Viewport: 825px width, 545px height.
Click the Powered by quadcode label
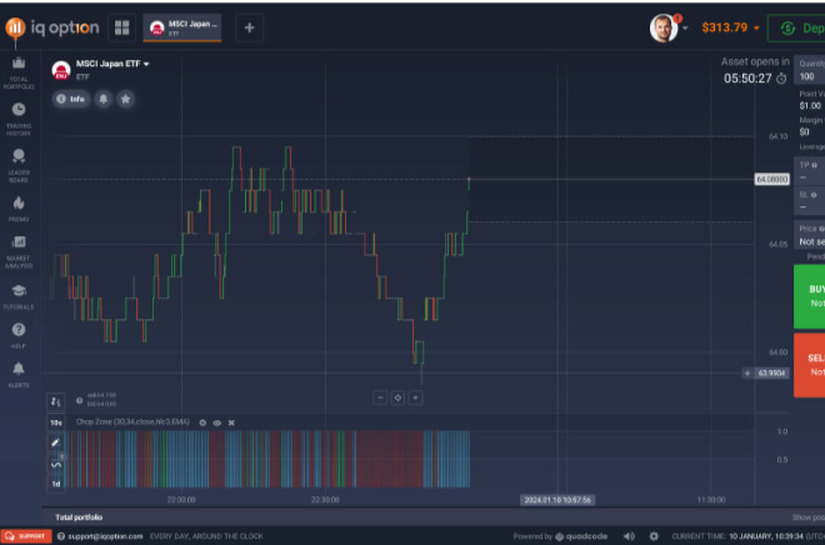click(x=560, y=537)
